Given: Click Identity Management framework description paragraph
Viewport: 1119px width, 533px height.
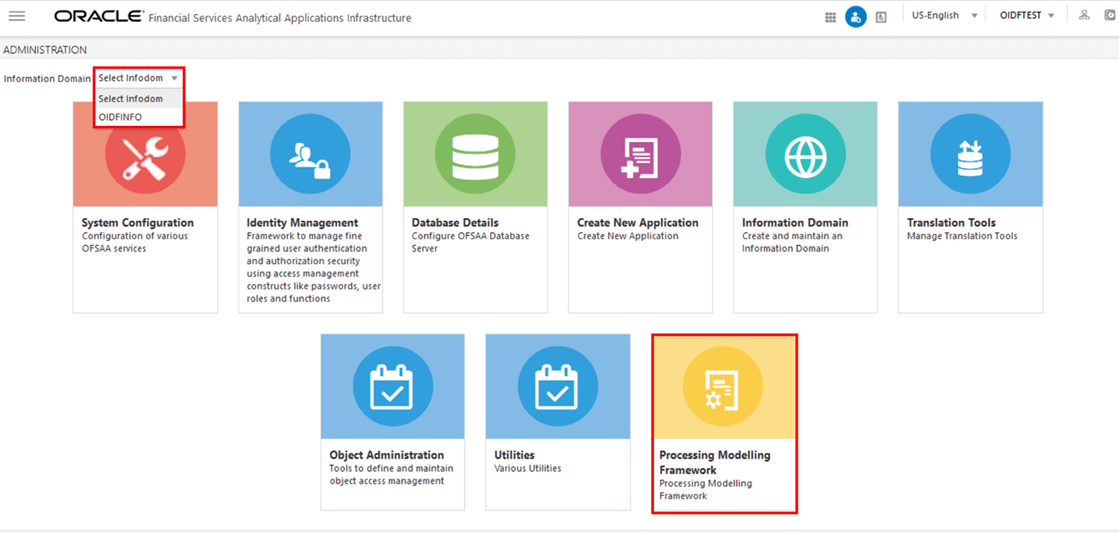Looking at the screenshot, I should pos(313,268).
